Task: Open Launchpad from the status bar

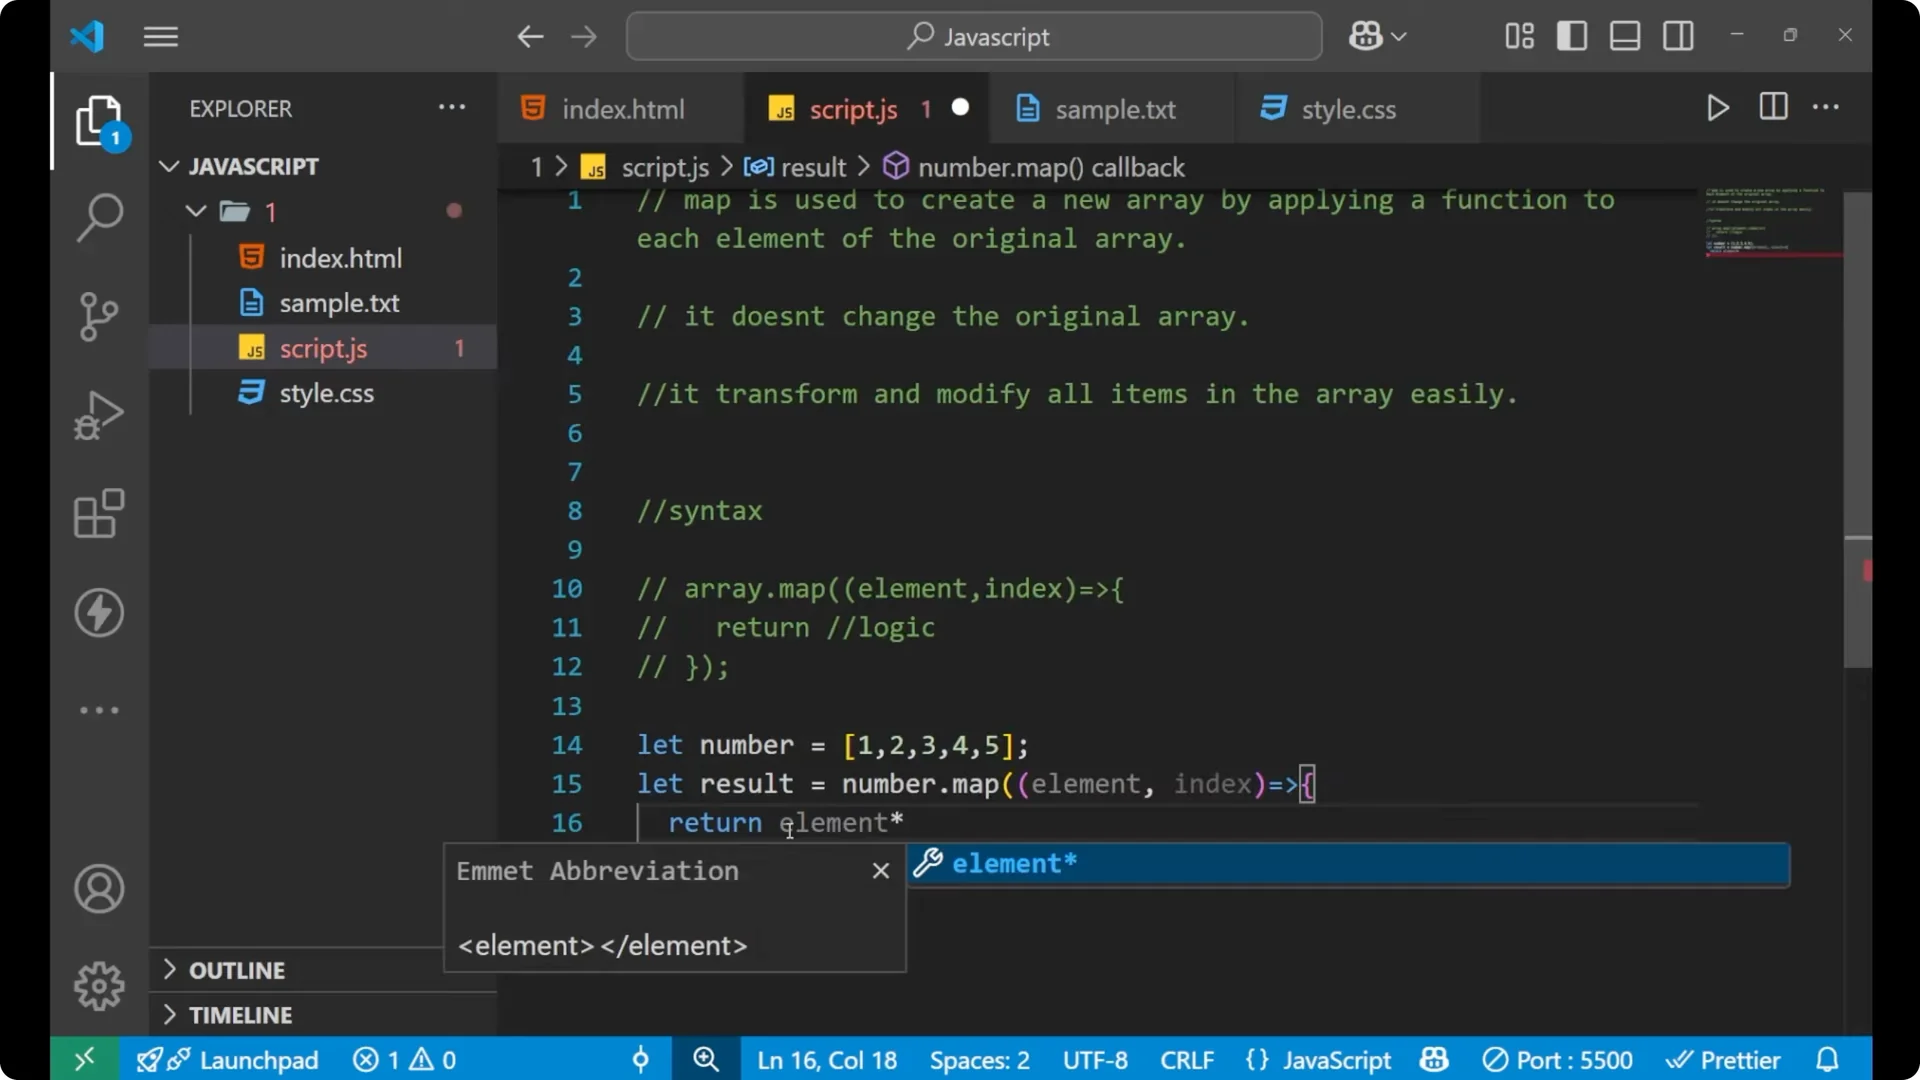Action: (x=258, y=1059)
